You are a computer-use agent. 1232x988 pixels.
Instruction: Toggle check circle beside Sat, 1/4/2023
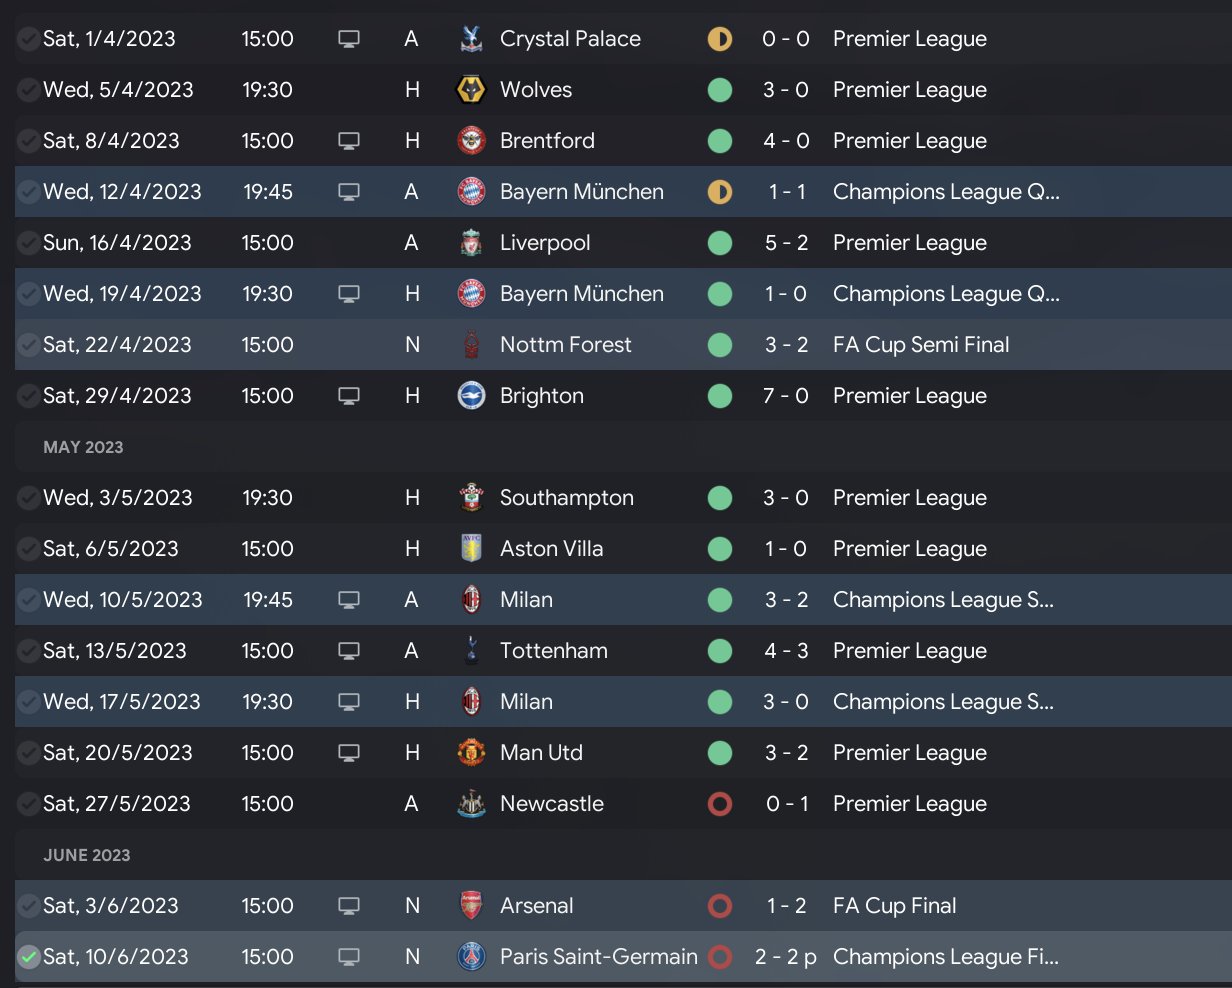tap(29, 39)
